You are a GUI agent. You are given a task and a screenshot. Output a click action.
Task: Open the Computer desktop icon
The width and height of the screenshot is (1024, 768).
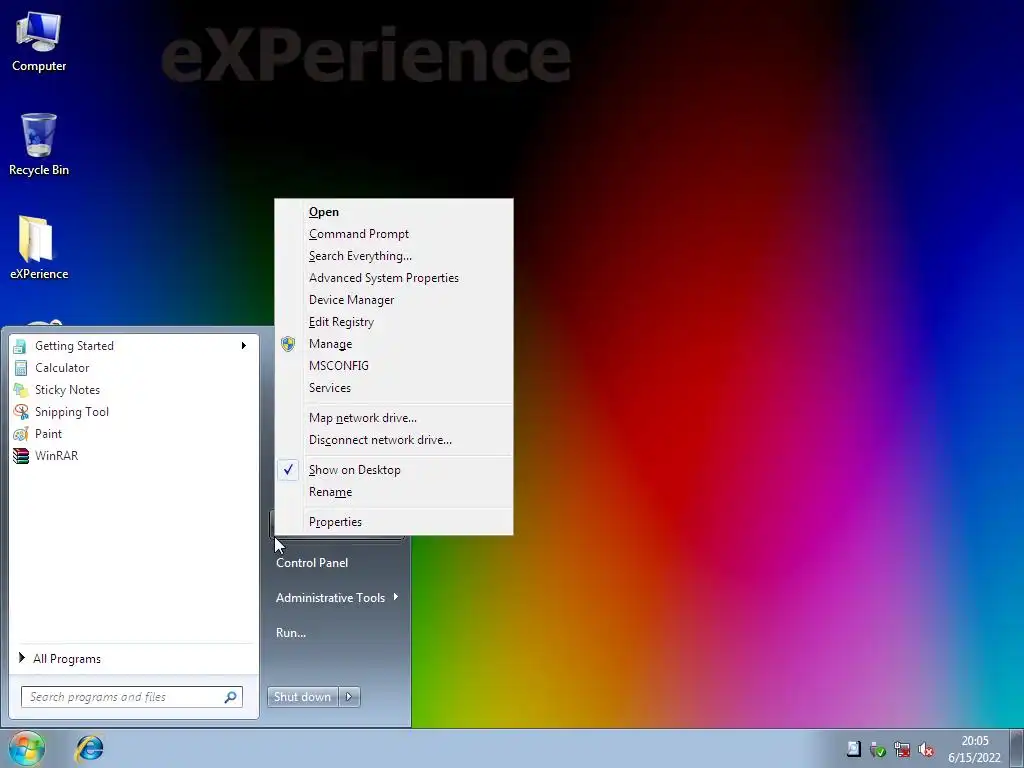pyautogui.click(x=39, y=42)
